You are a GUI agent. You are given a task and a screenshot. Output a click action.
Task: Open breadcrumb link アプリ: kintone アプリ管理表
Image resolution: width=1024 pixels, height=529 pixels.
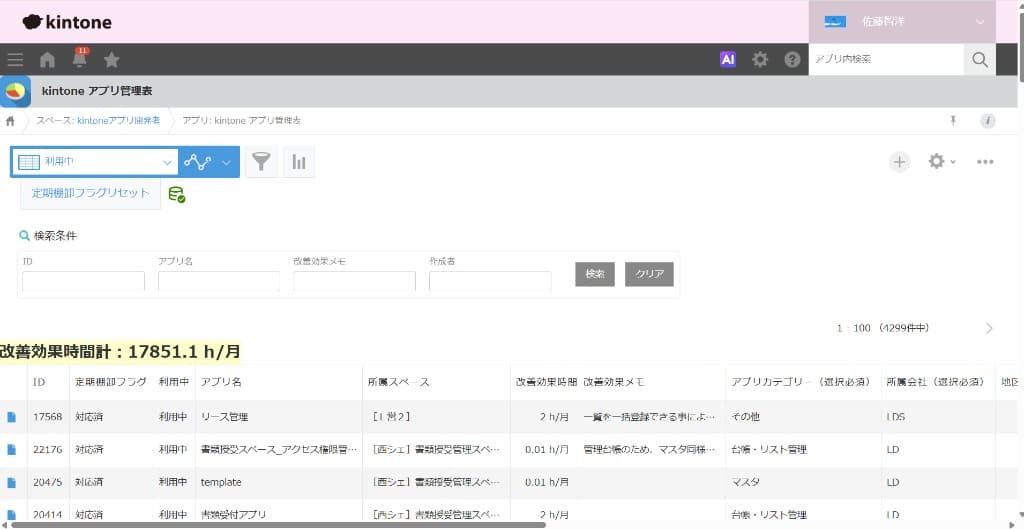click(242, 121)
